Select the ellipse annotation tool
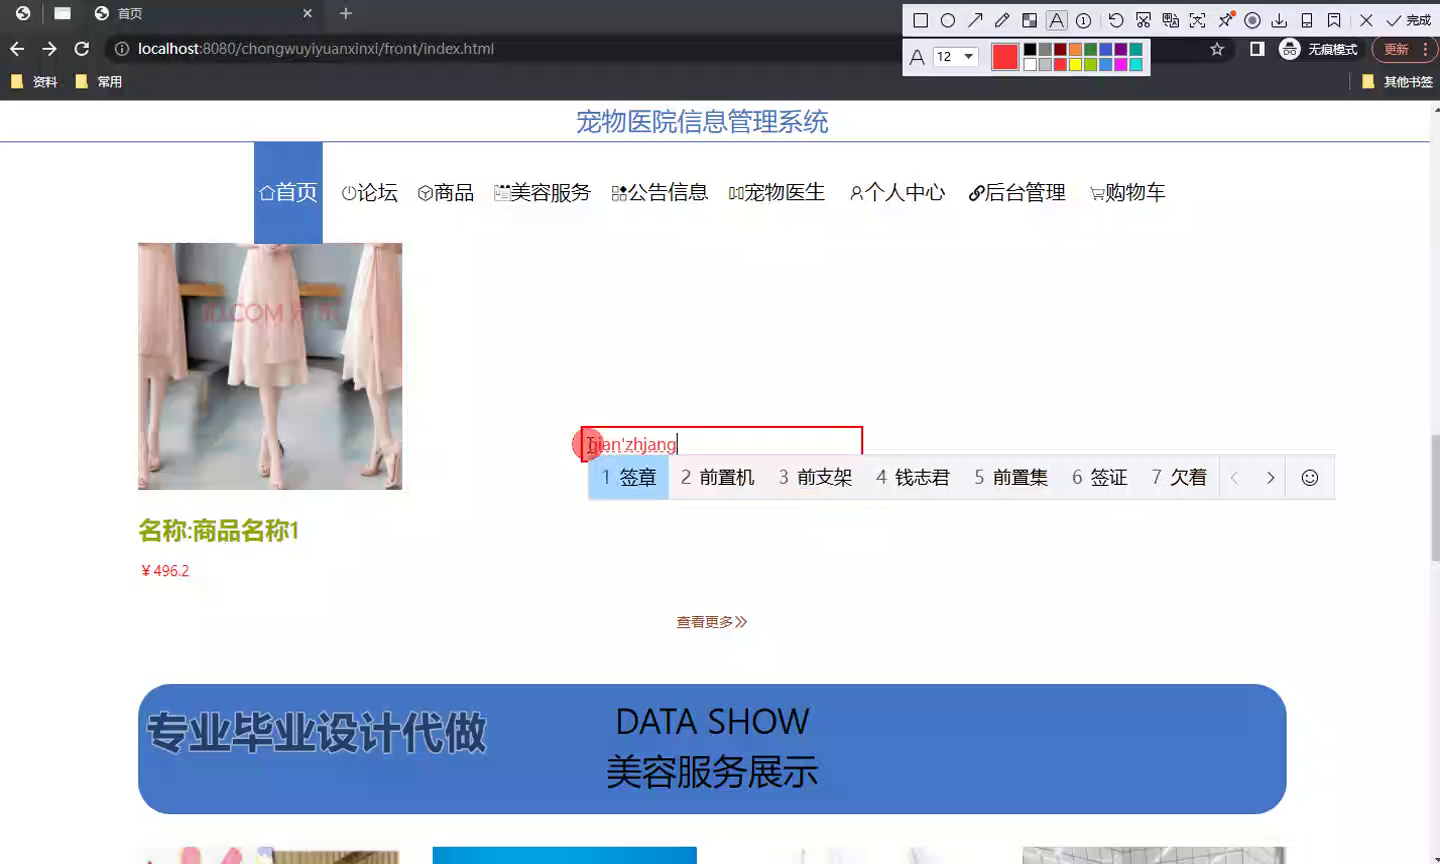 (948, 20)
